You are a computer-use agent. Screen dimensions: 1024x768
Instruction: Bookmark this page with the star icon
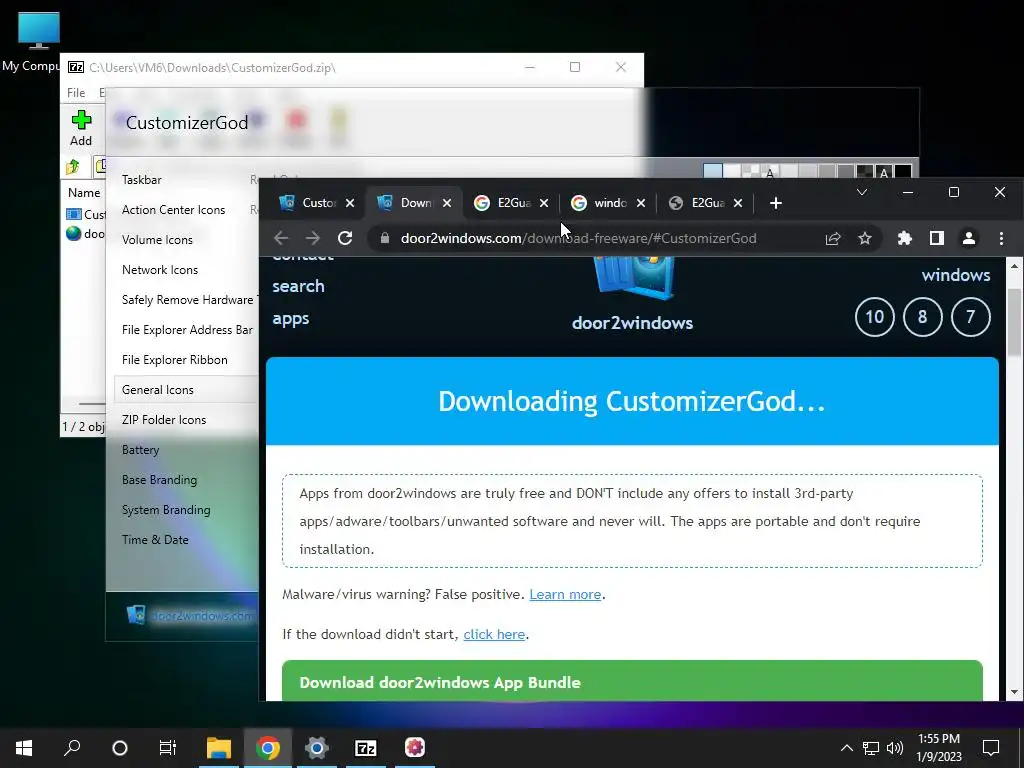pyautogui.click(x=865, y=238)
